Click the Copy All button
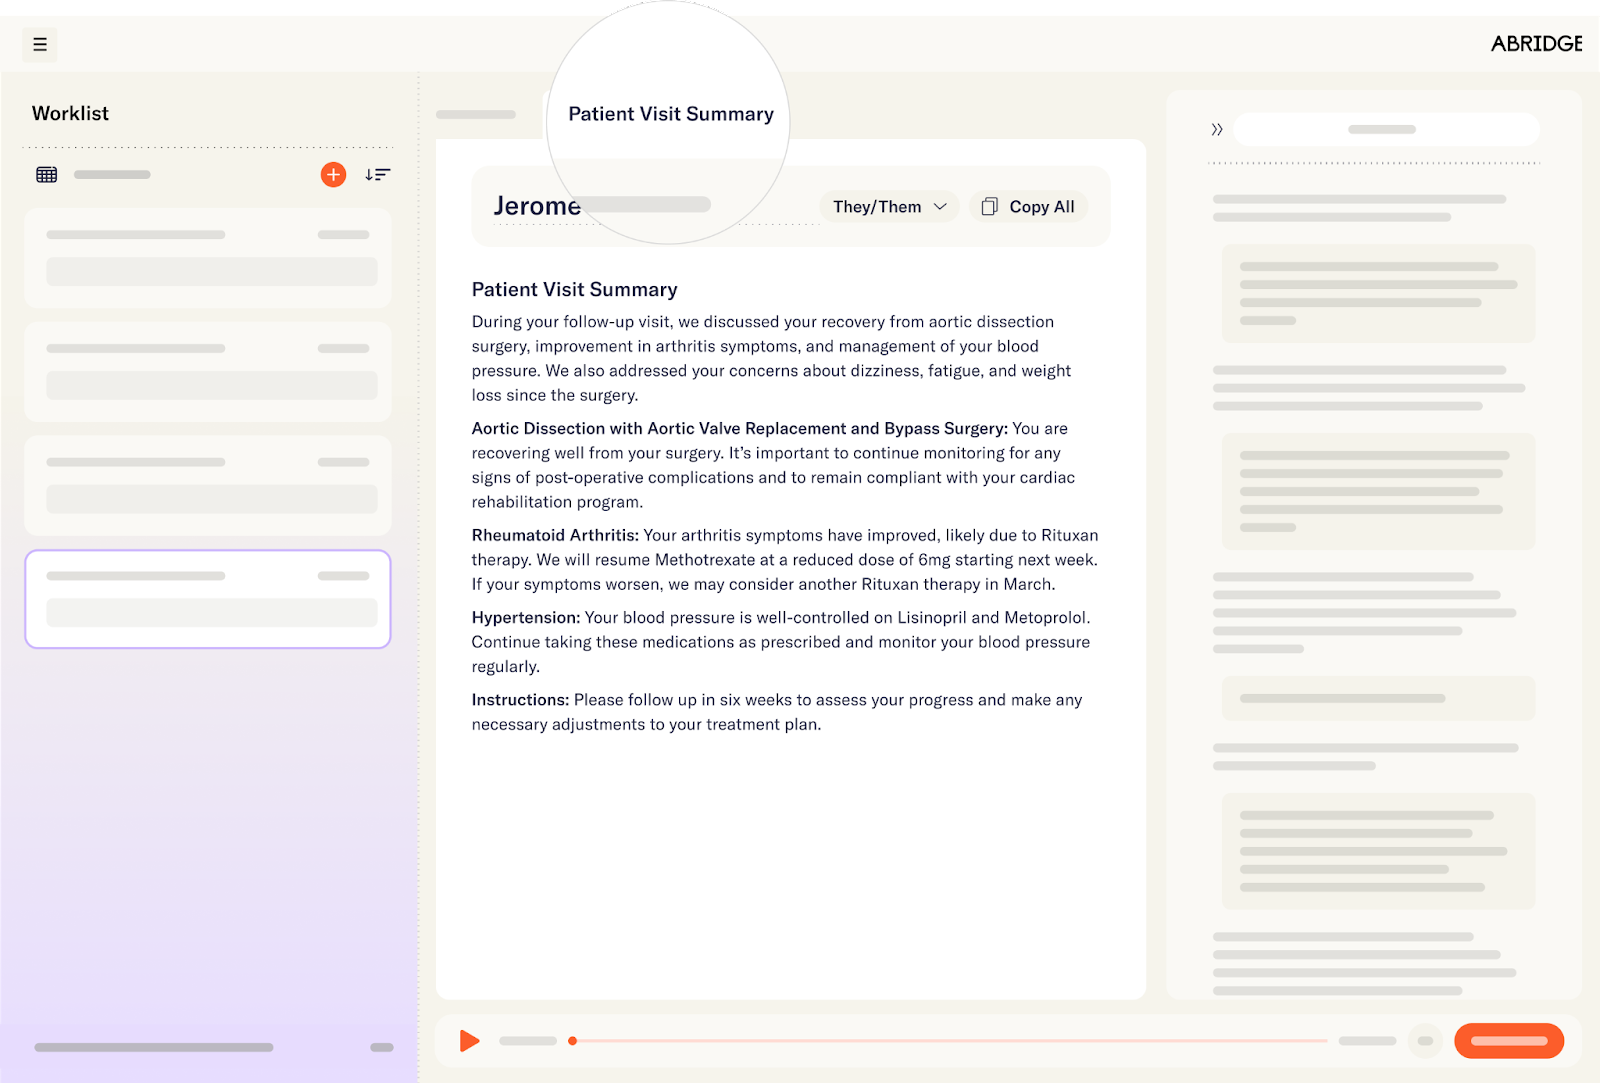Image resolution: width=1600 pixels, height=1083 pixels. point(1028,206)
